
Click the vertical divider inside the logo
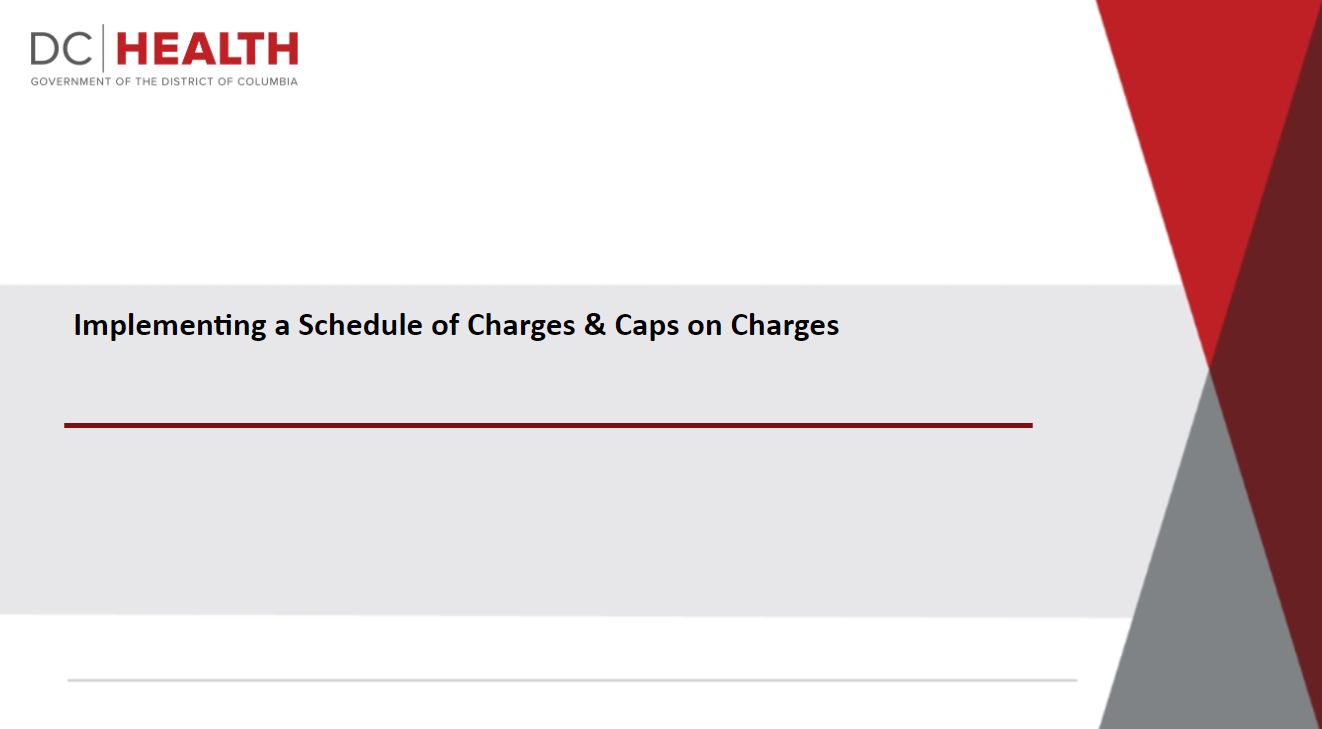[104, 48]
